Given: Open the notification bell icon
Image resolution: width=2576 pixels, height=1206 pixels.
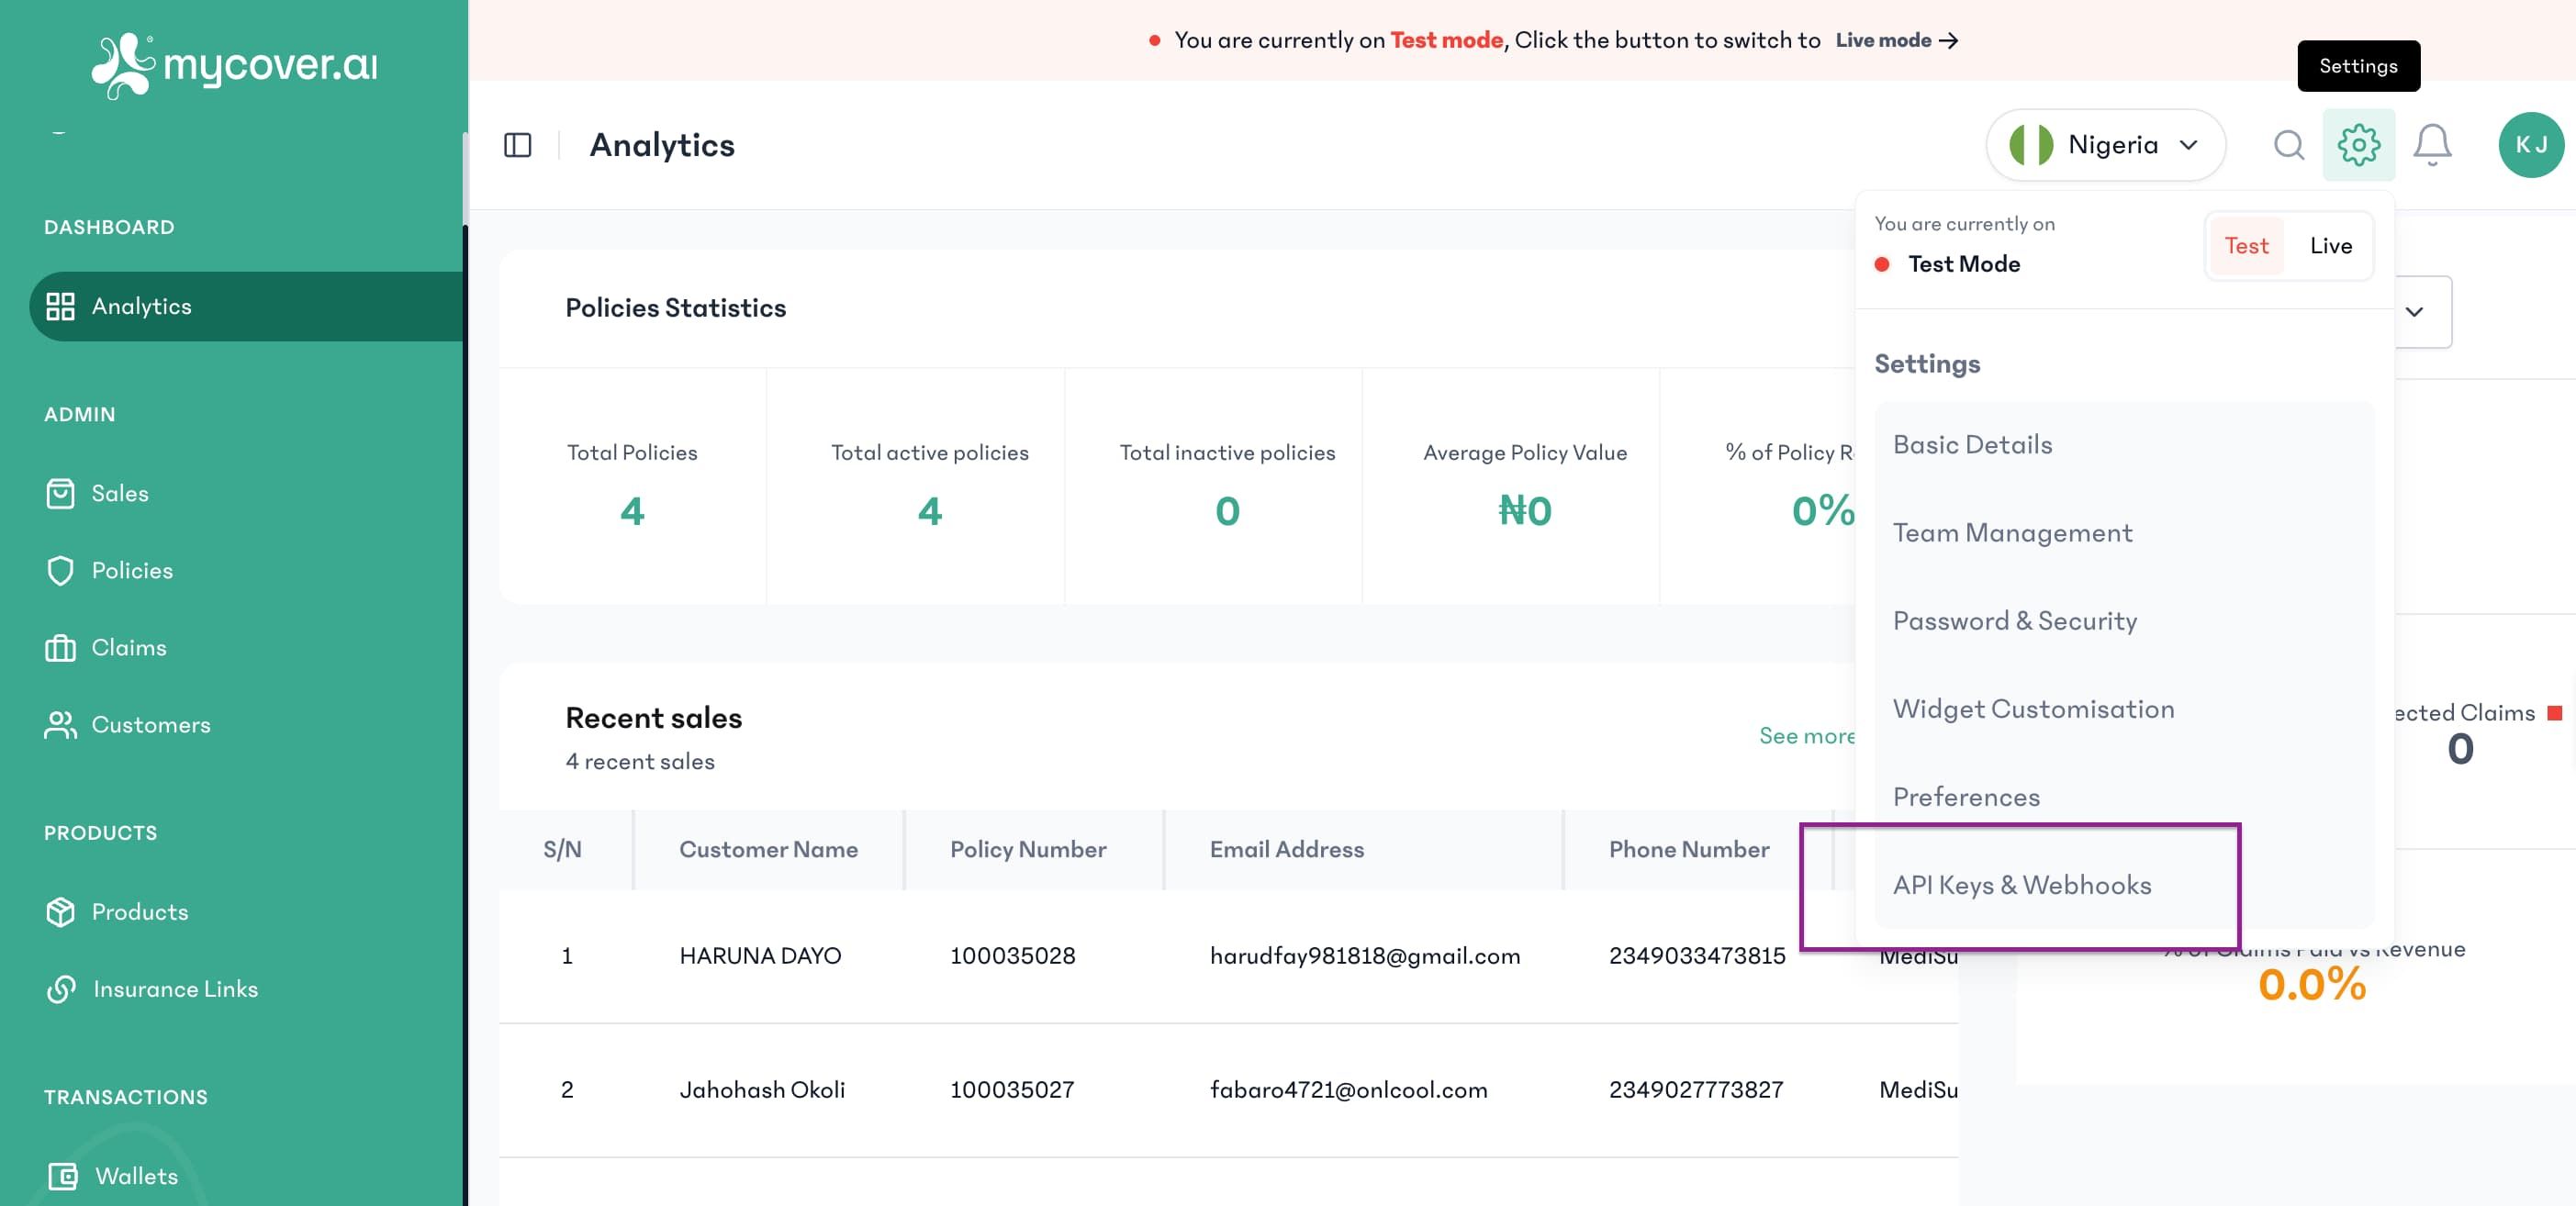Looking at the screenshot, I should click(2432, 144).
